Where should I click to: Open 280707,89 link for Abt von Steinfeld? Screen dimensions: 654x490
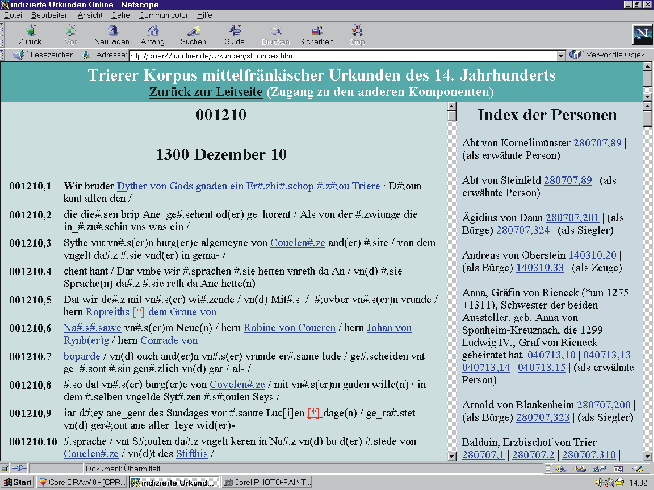pos(568,180)
